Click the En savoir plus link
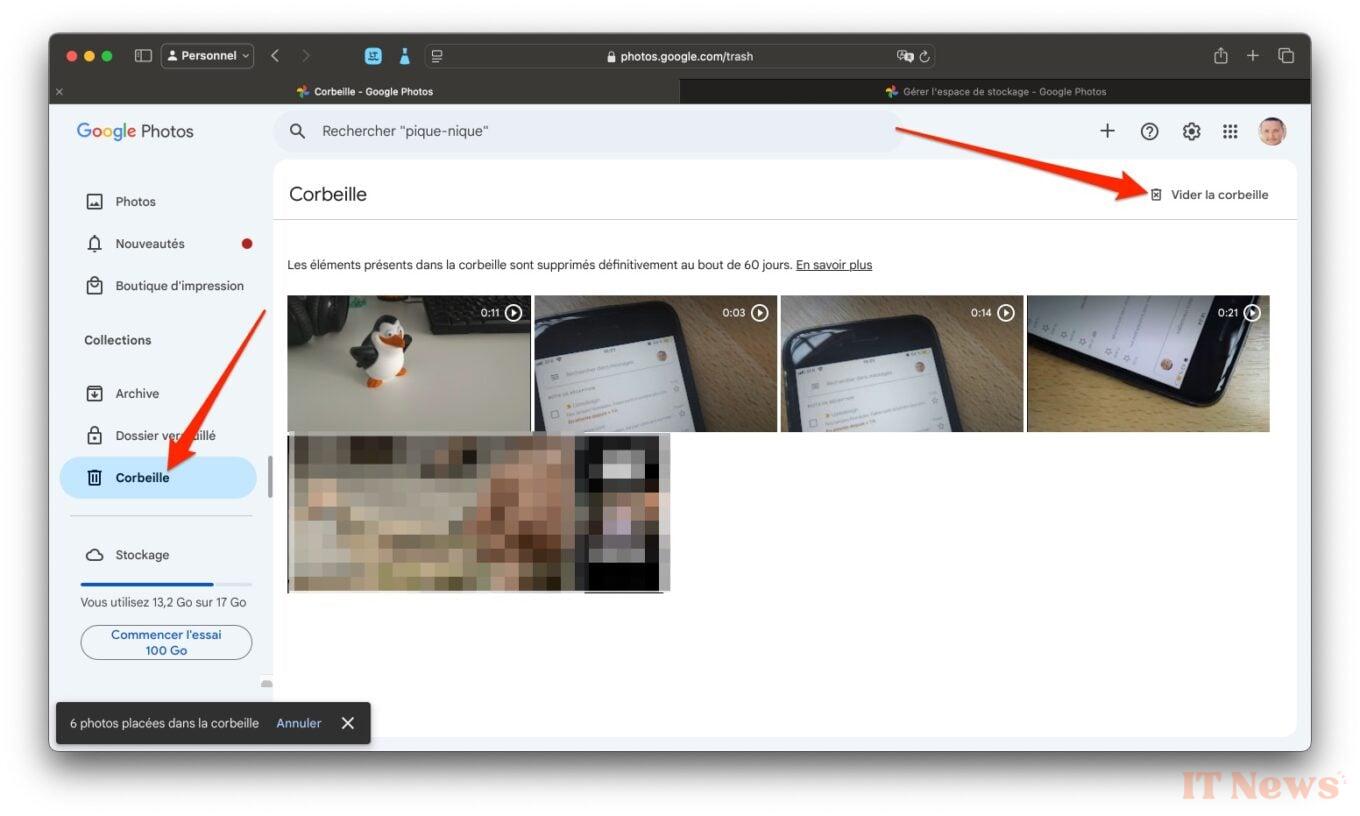This screenshot has height=816, width=1360. click(833, 265)
